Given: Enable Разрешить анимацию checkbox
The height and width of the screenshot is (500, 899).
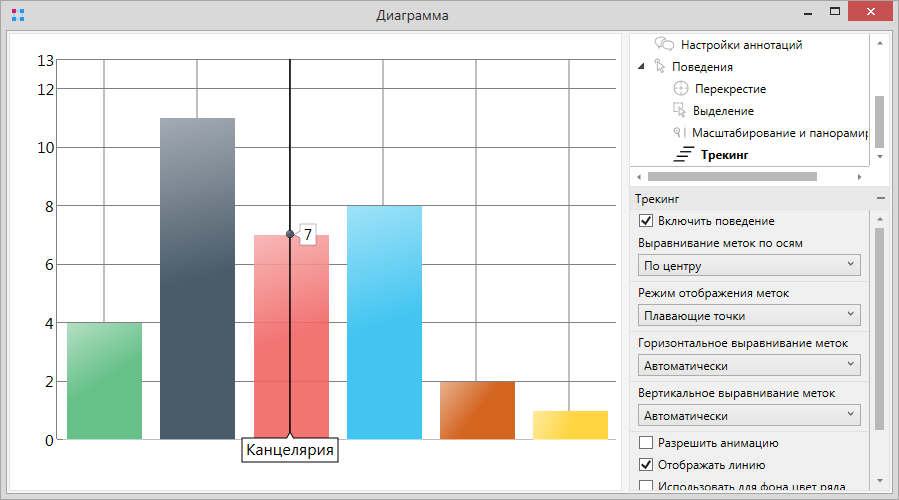Looking at the screenshot, I should (x=646, y=443).
